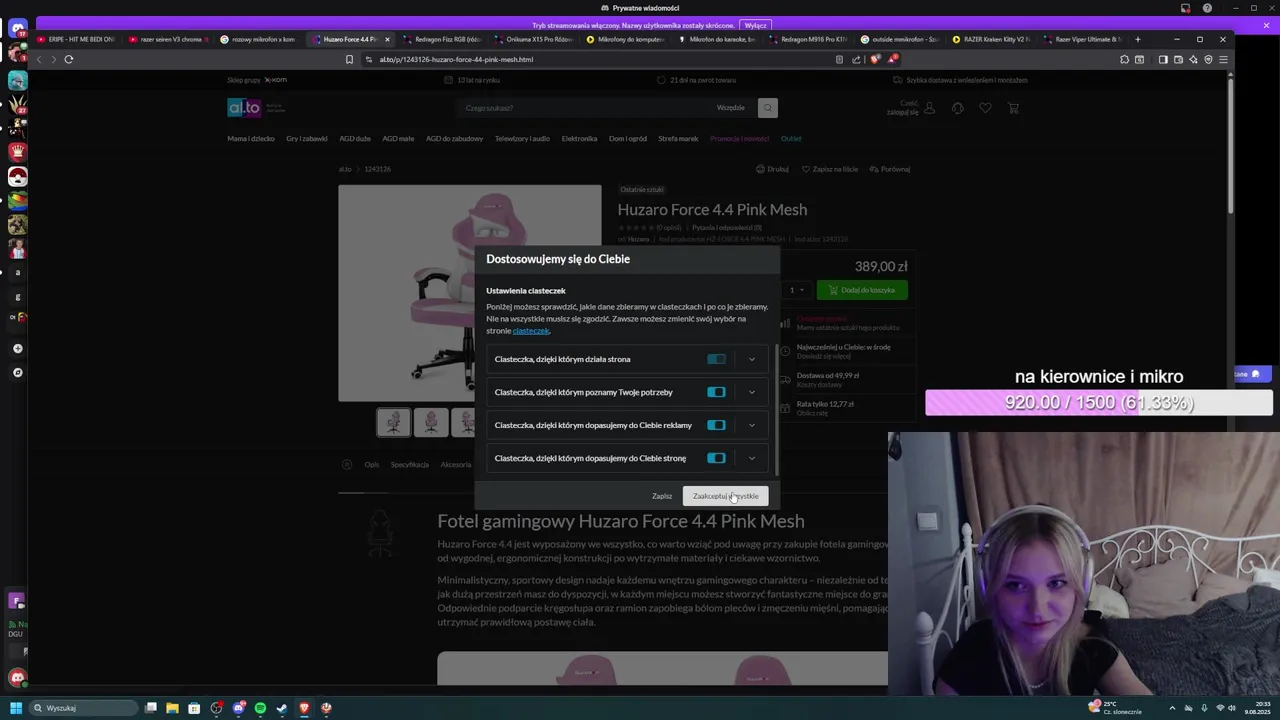The width and height of the screenshot is (1280, 720).
Task: Click volume icon in system tray
Action: (x=1233, y=708)
